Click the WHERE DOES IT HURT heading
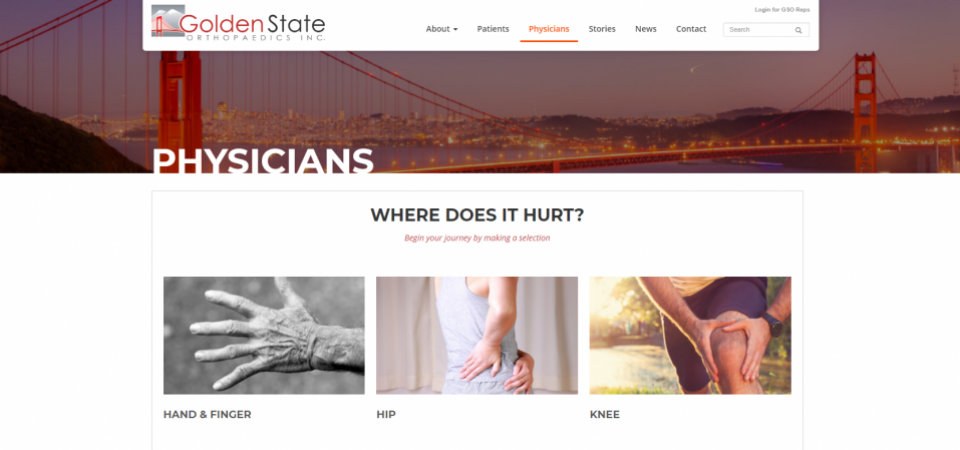 coord(477,215)
